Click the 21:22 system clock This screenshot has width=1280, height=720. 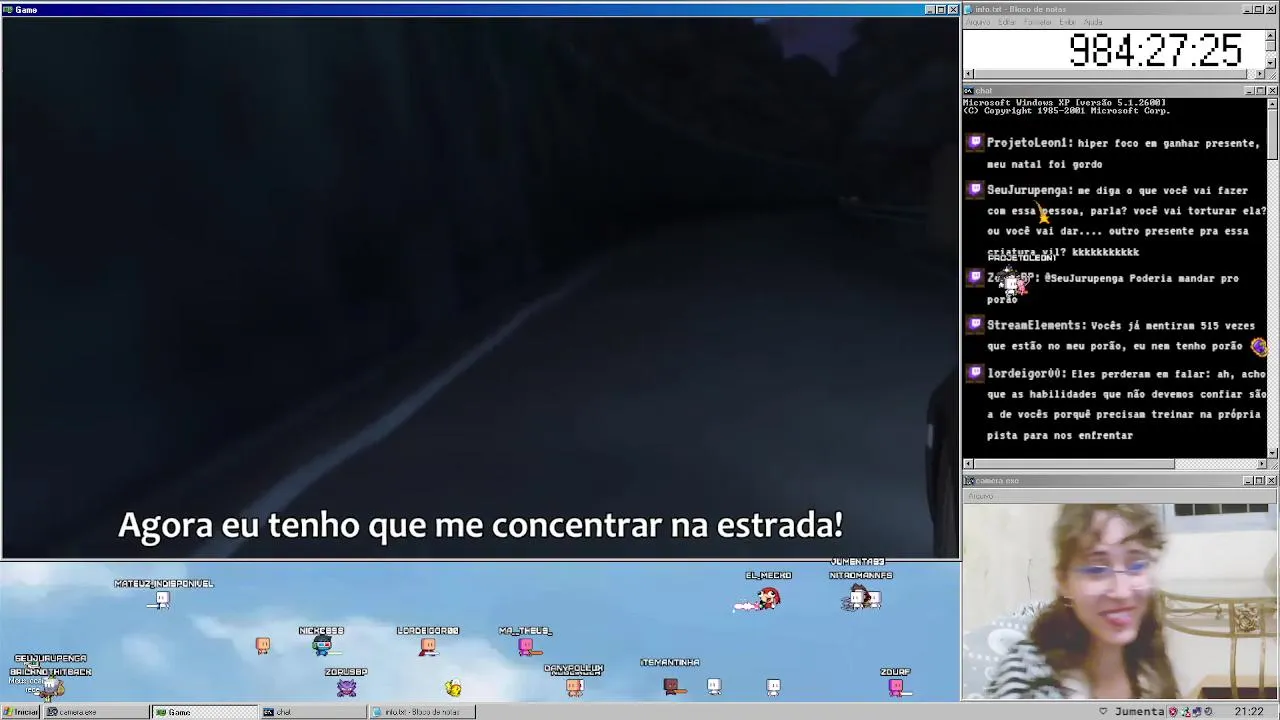(x=1248, y=712)
